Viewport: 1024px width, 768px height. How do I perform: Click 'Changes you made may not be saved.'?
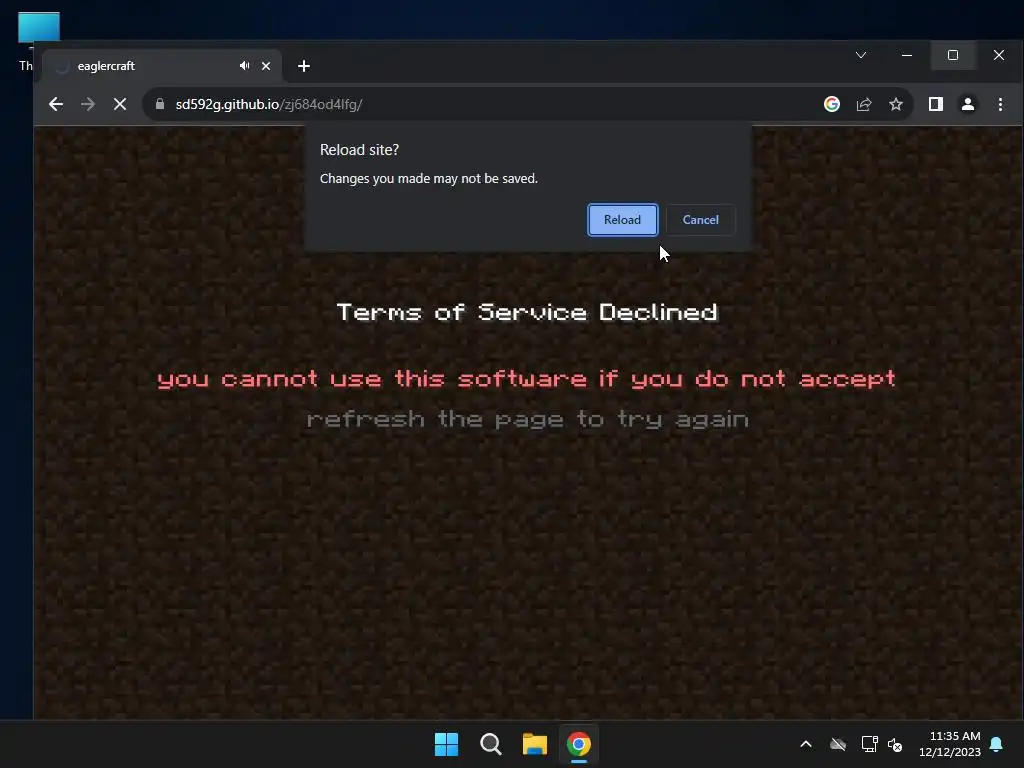pos(428,178)
